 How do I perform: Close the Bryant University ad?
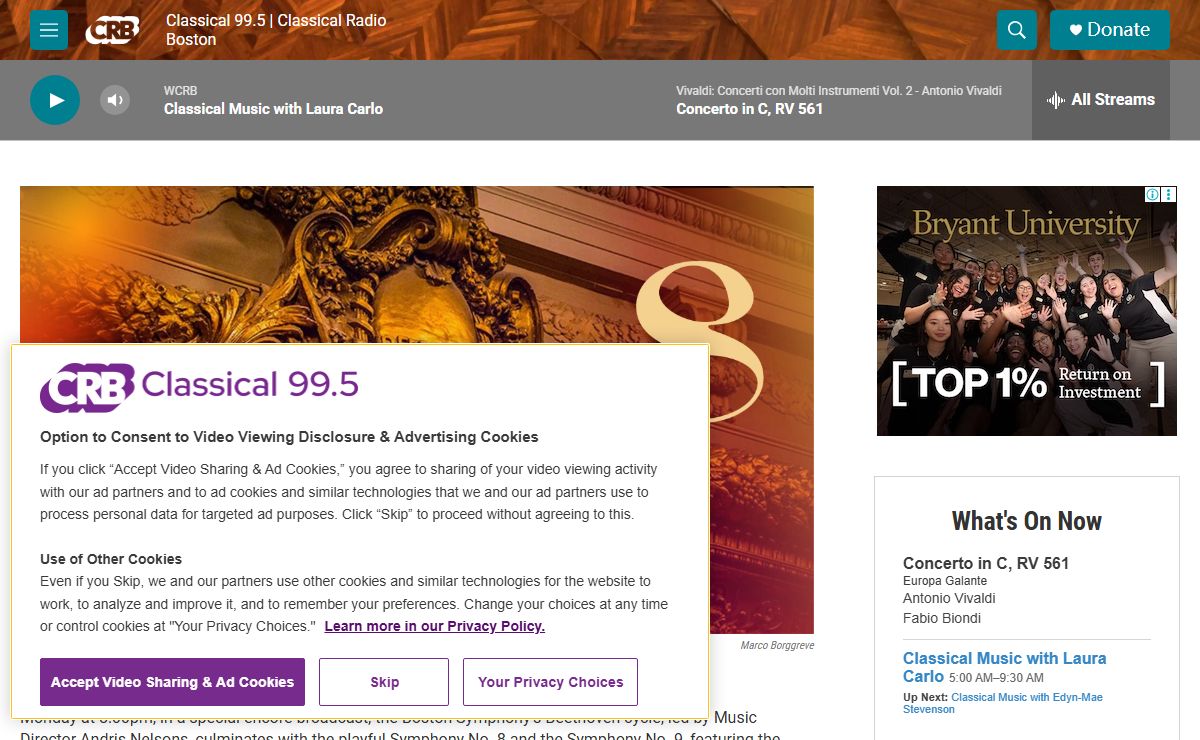1168,194
